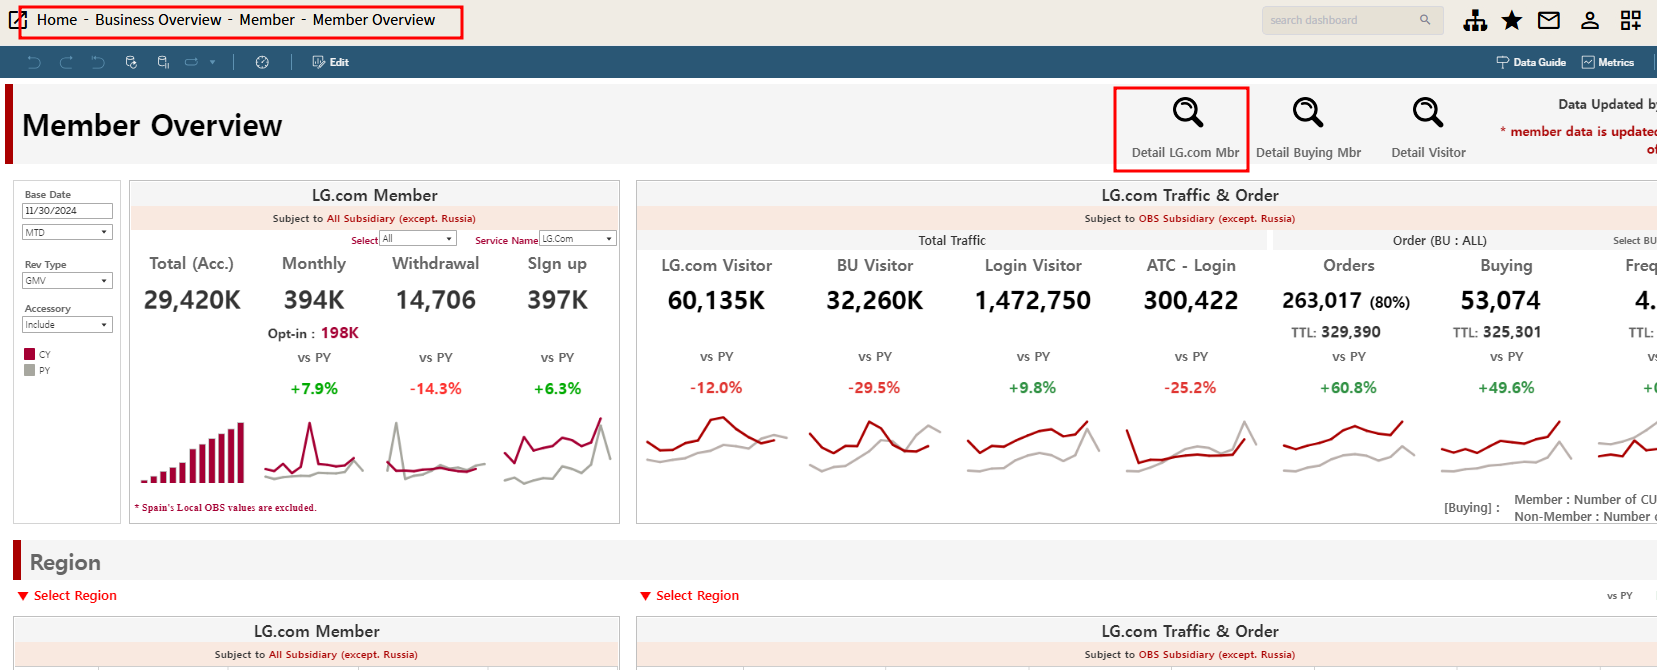This screenshot has width=1657, height=670.
Task: Click the pause data updates toolbar icon
Action: pyautogui.click(x=163, y=62)
